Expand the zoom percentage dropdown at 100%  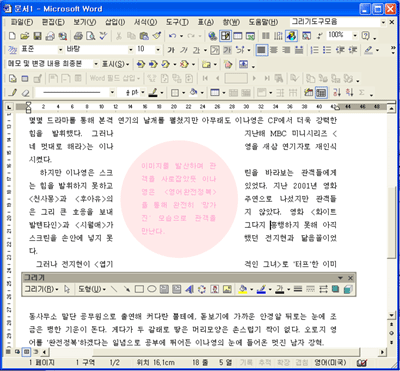(x=355, y=35)
